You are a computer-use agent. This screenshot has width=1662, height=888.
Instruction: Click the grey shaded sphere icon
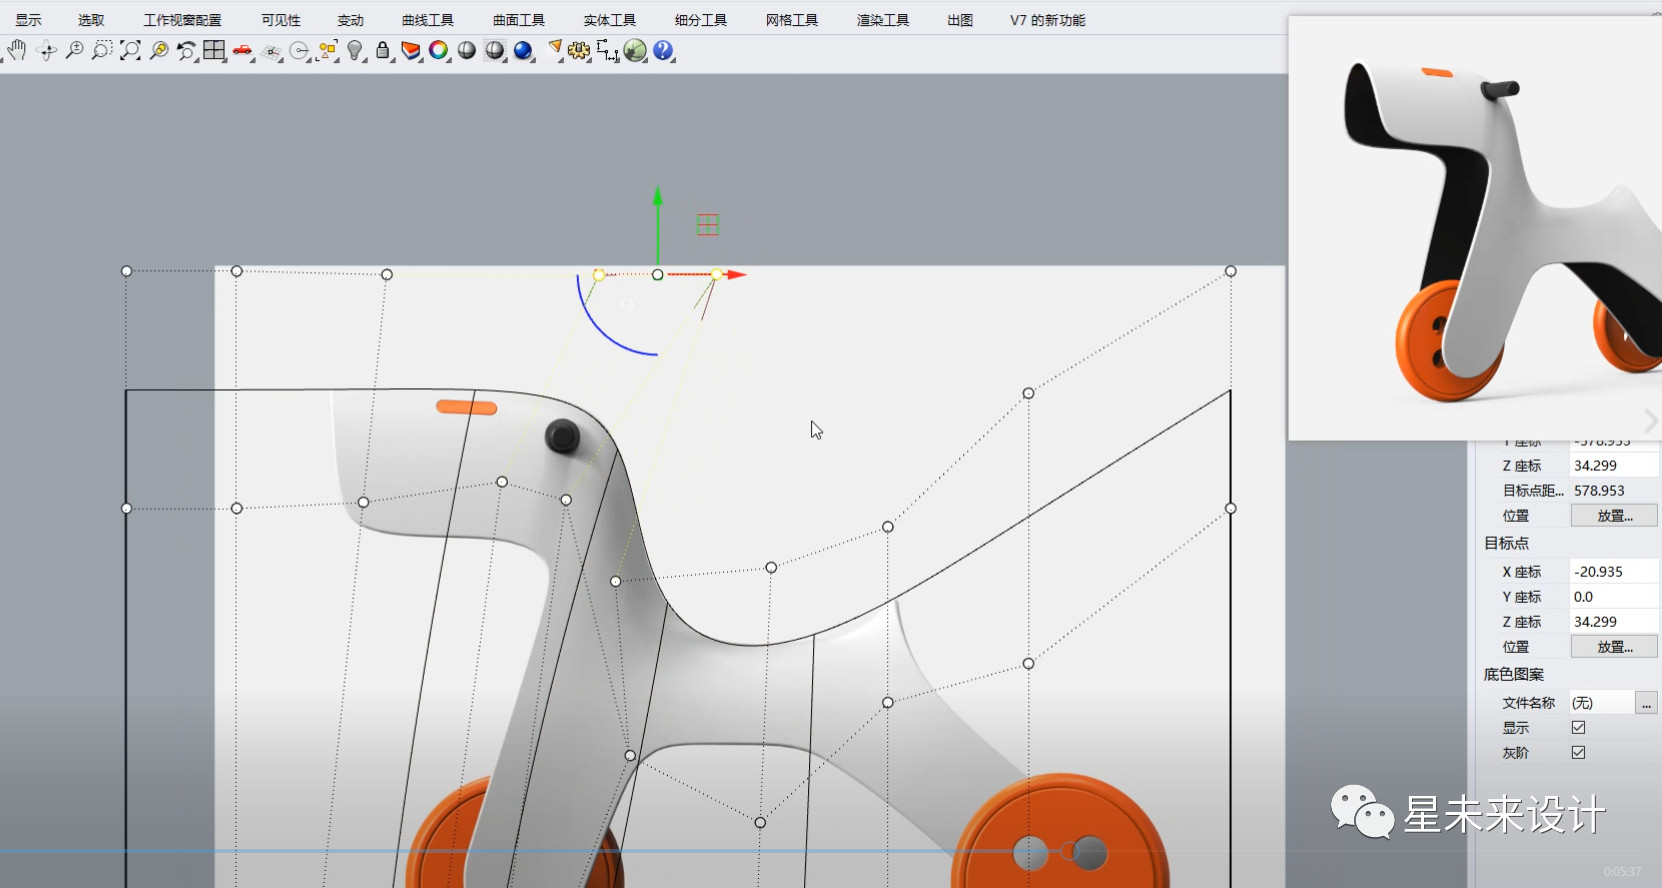(467, 50)
